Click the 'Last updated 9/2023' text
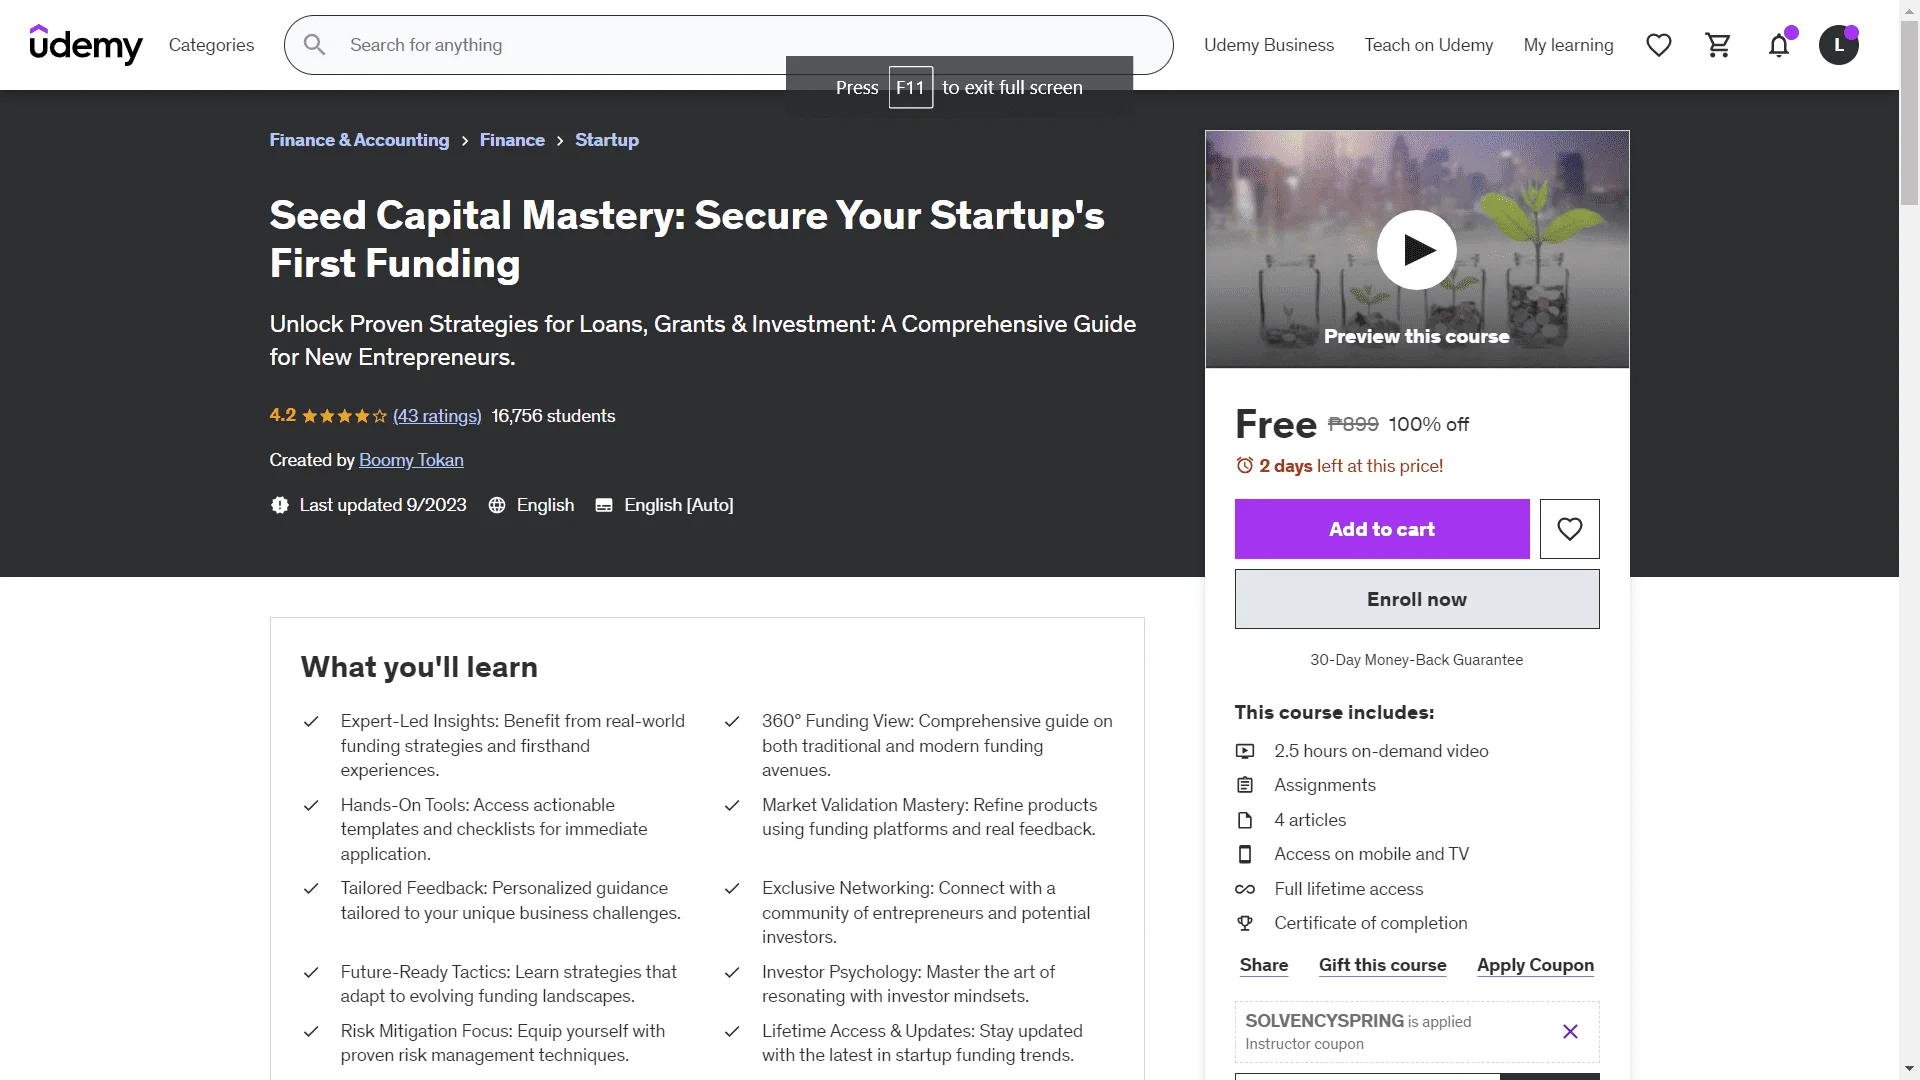1920x1080 pixels. (383, 505)
